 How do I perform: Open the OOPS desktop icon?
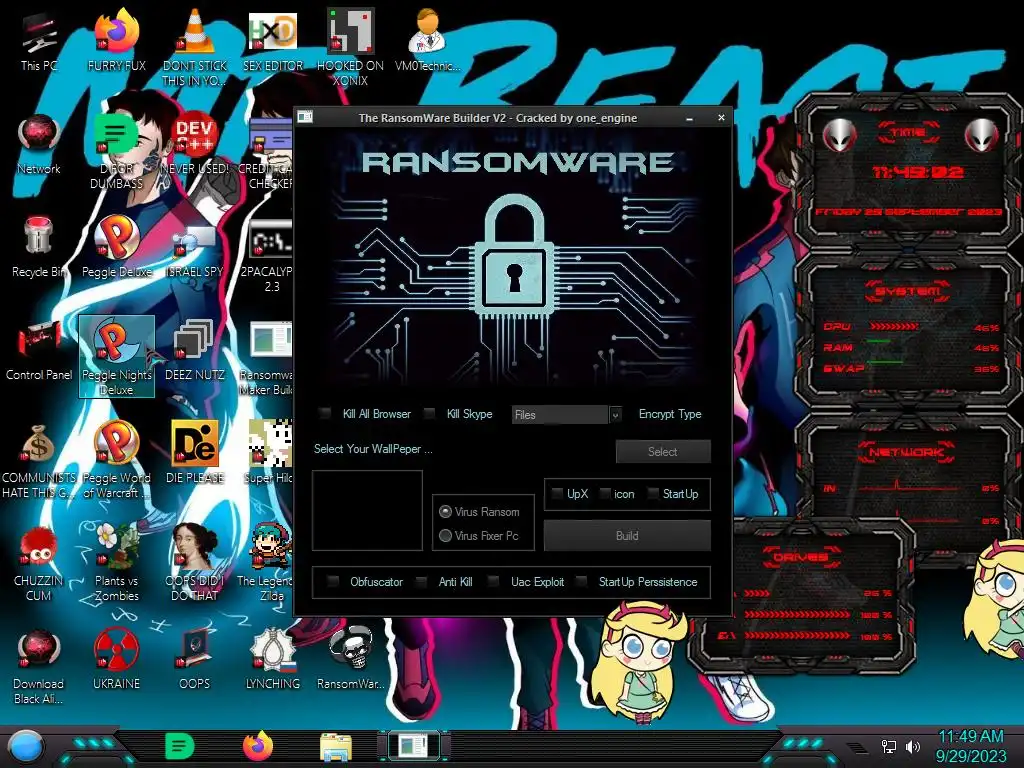coord(195,660)
